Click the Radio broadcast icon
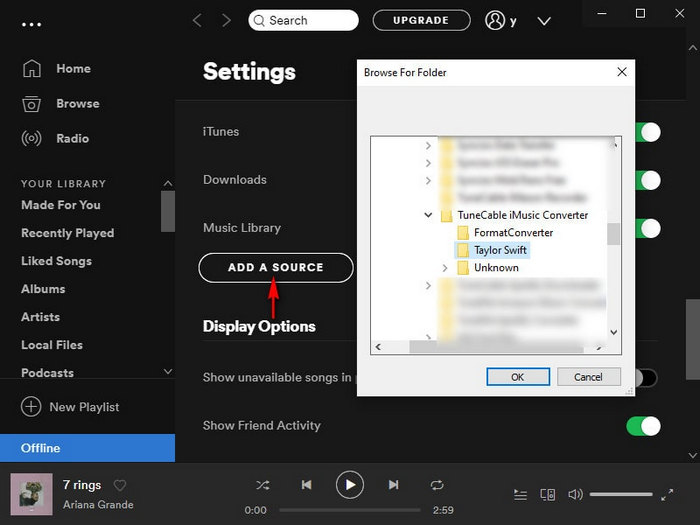The image size is (700, 525). [31, 138]
